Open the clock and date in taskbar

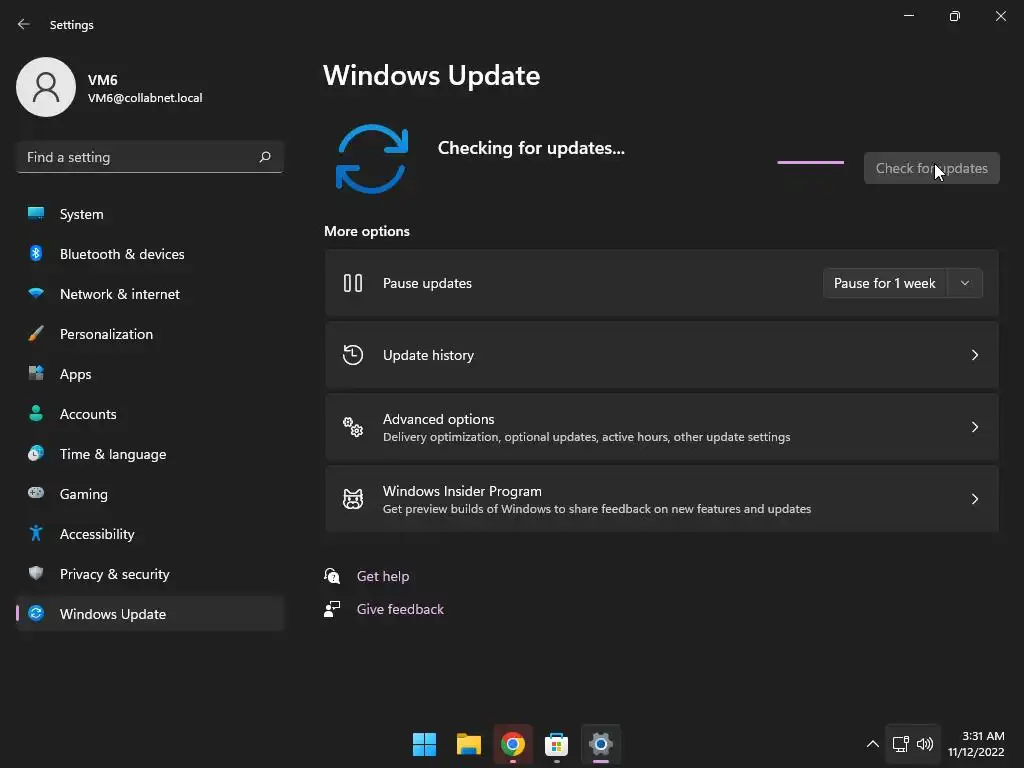pyautogui.click(x=976, y=744)
